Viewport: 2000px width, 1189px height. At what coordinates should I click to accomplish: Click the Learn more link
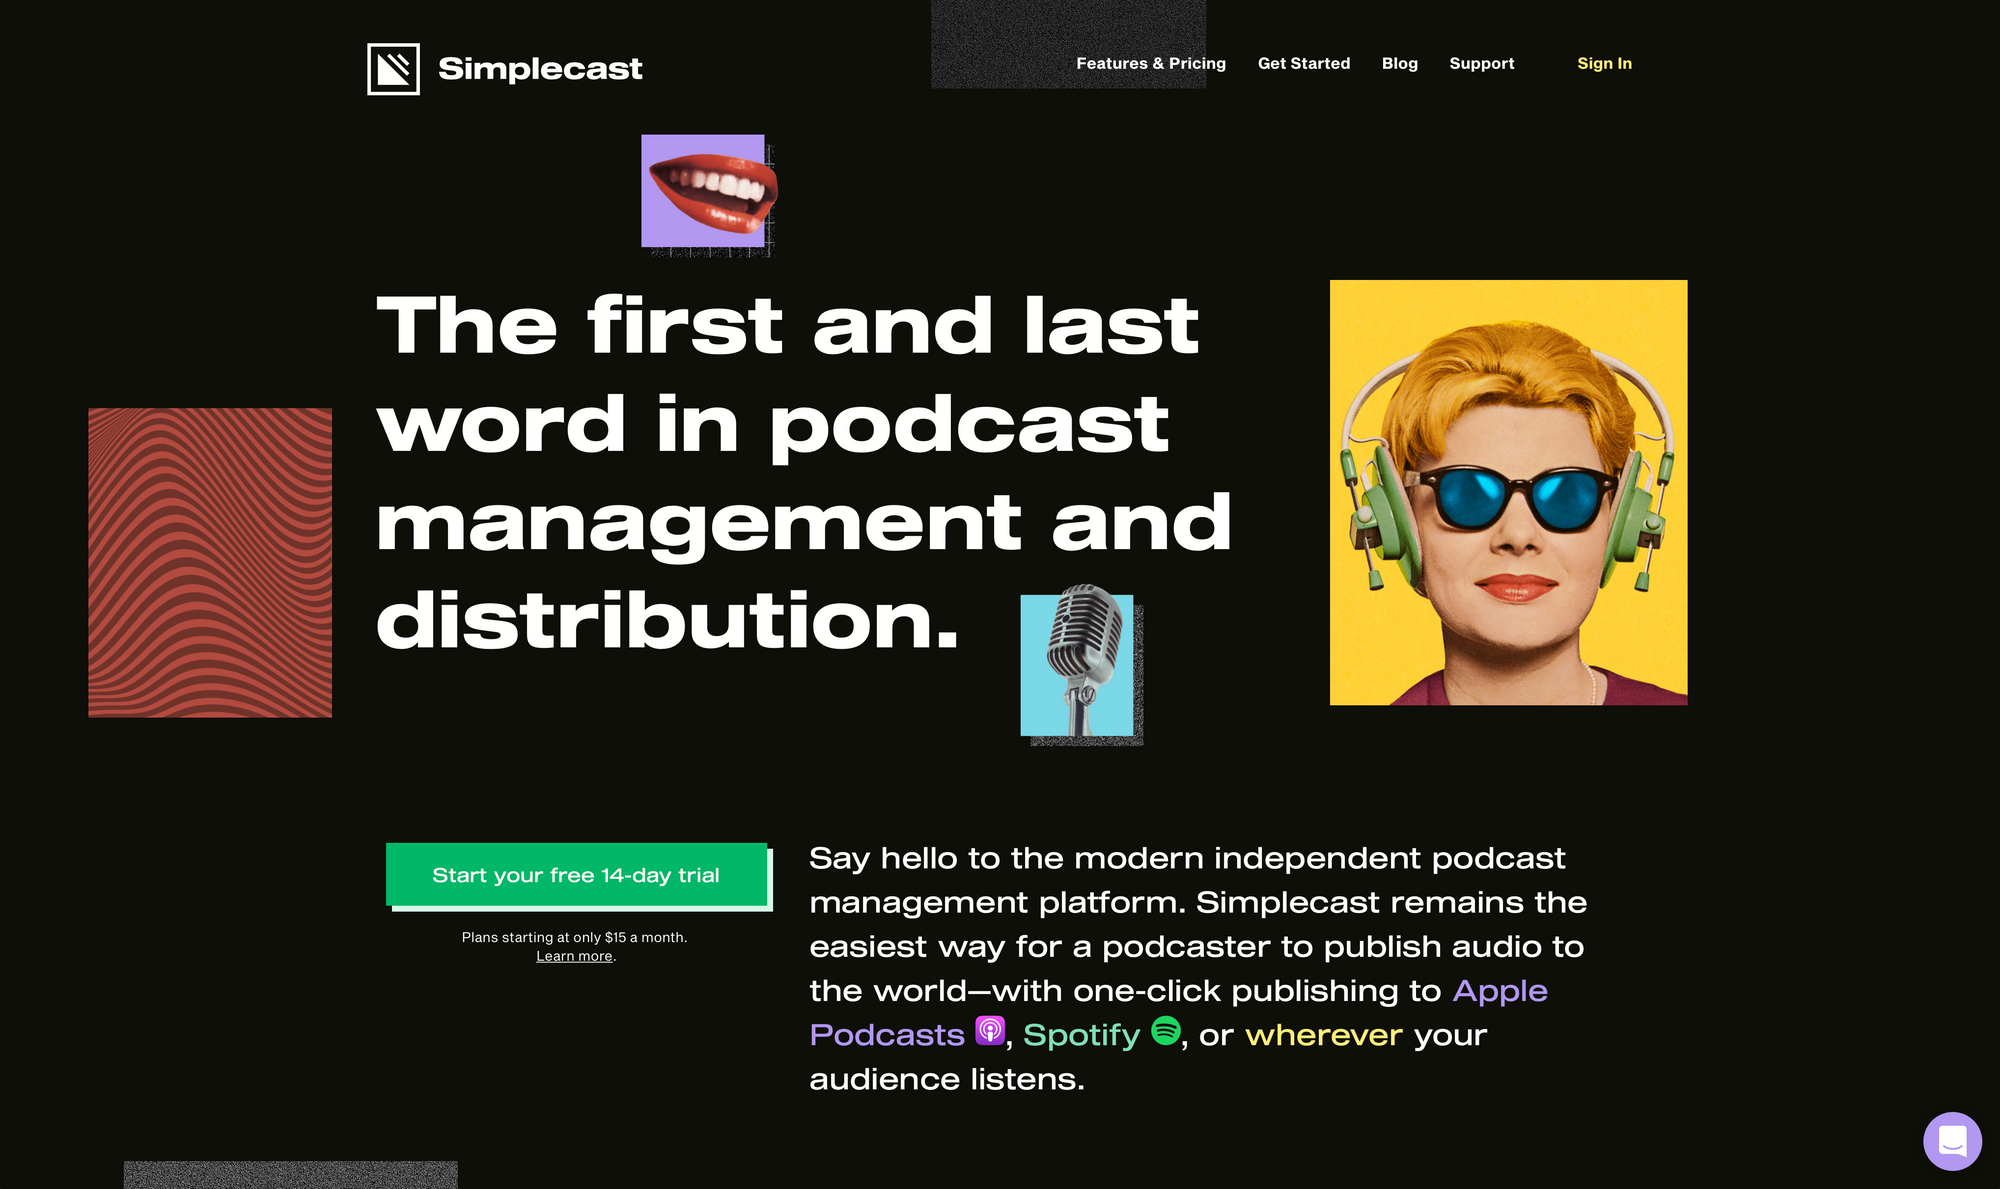point(573,957)
